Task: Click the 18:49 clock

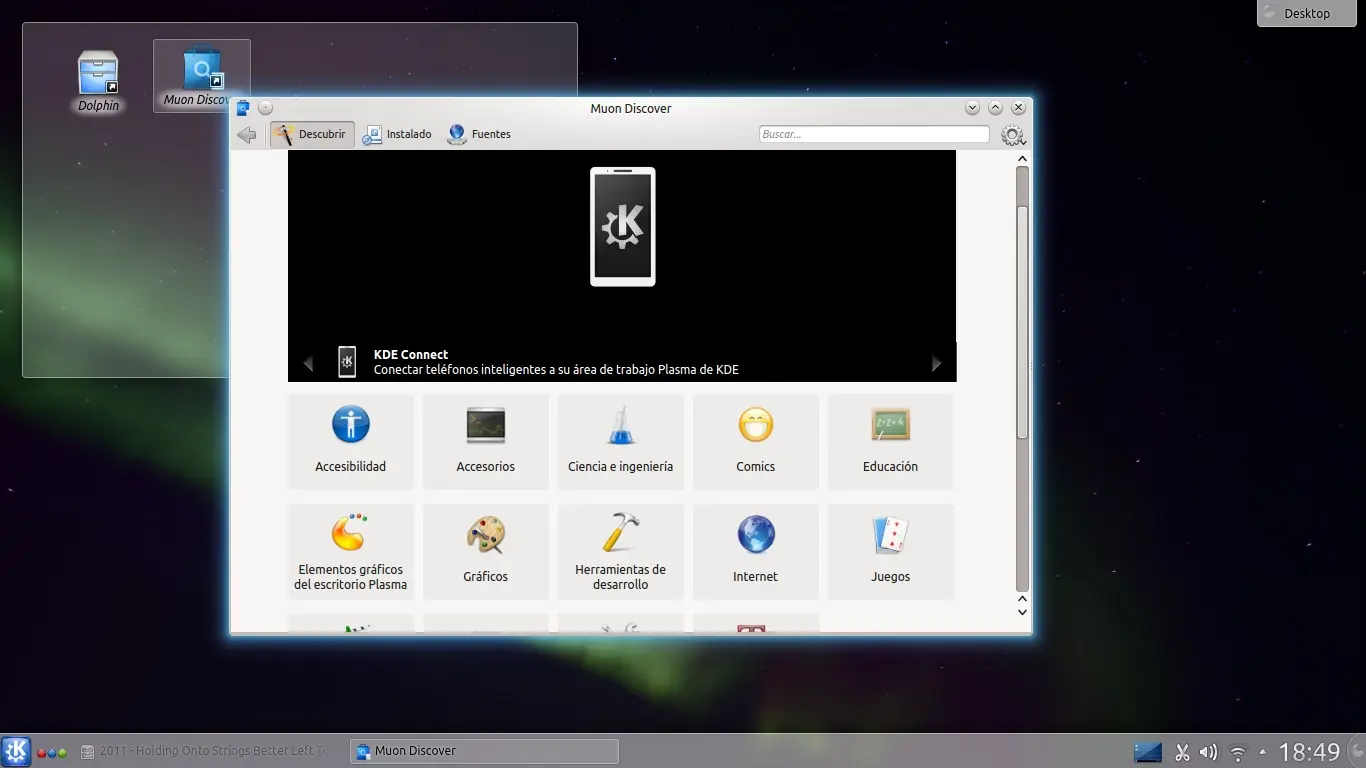Action: [x=1309, y=752]
